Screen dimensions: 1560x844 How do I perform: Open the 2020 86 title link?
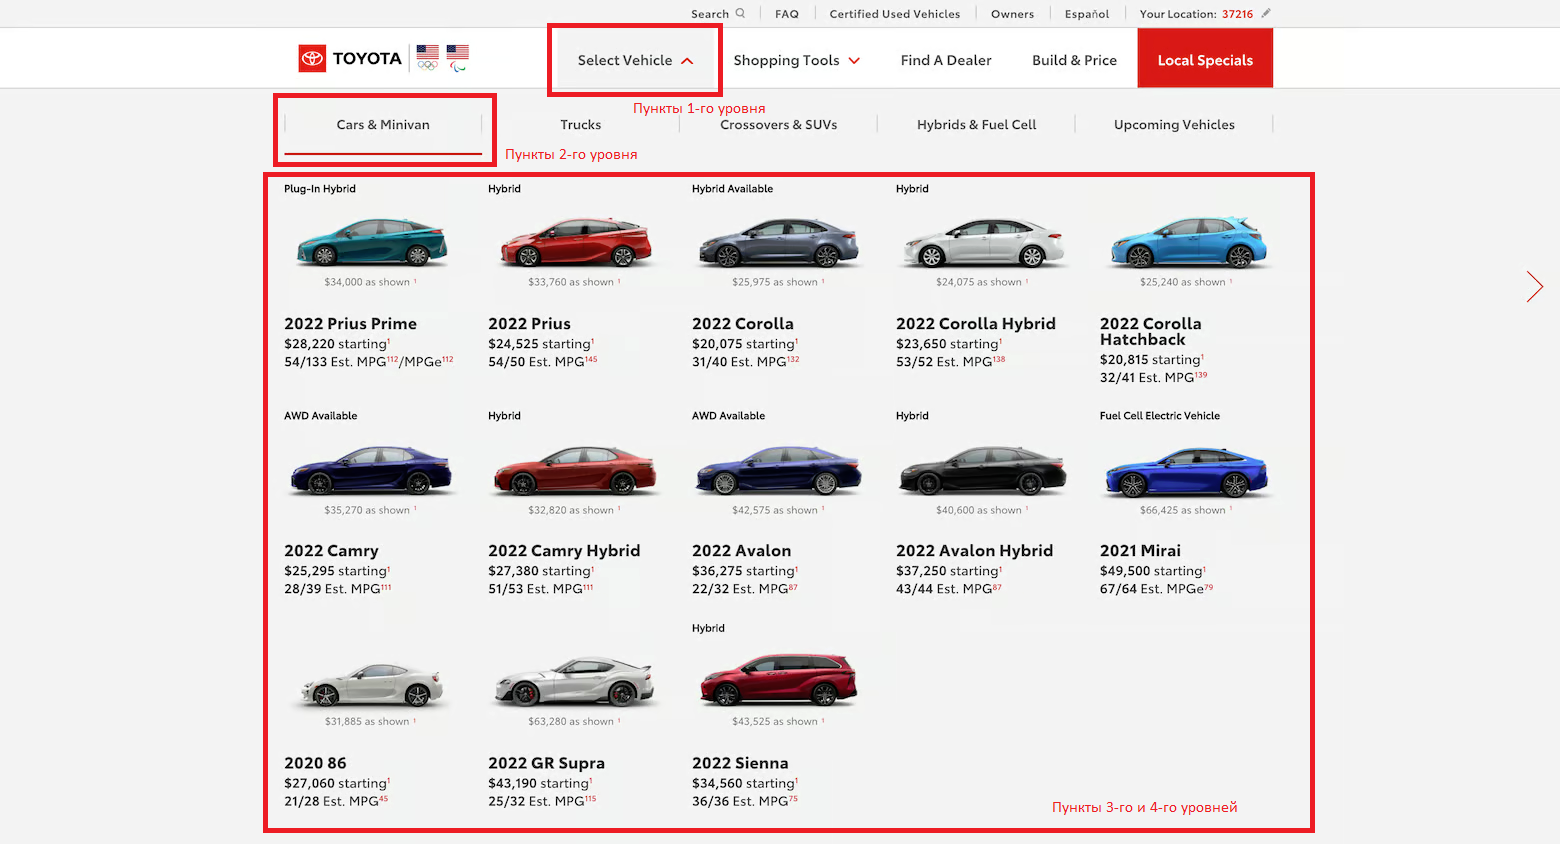(x=315, y=763)
